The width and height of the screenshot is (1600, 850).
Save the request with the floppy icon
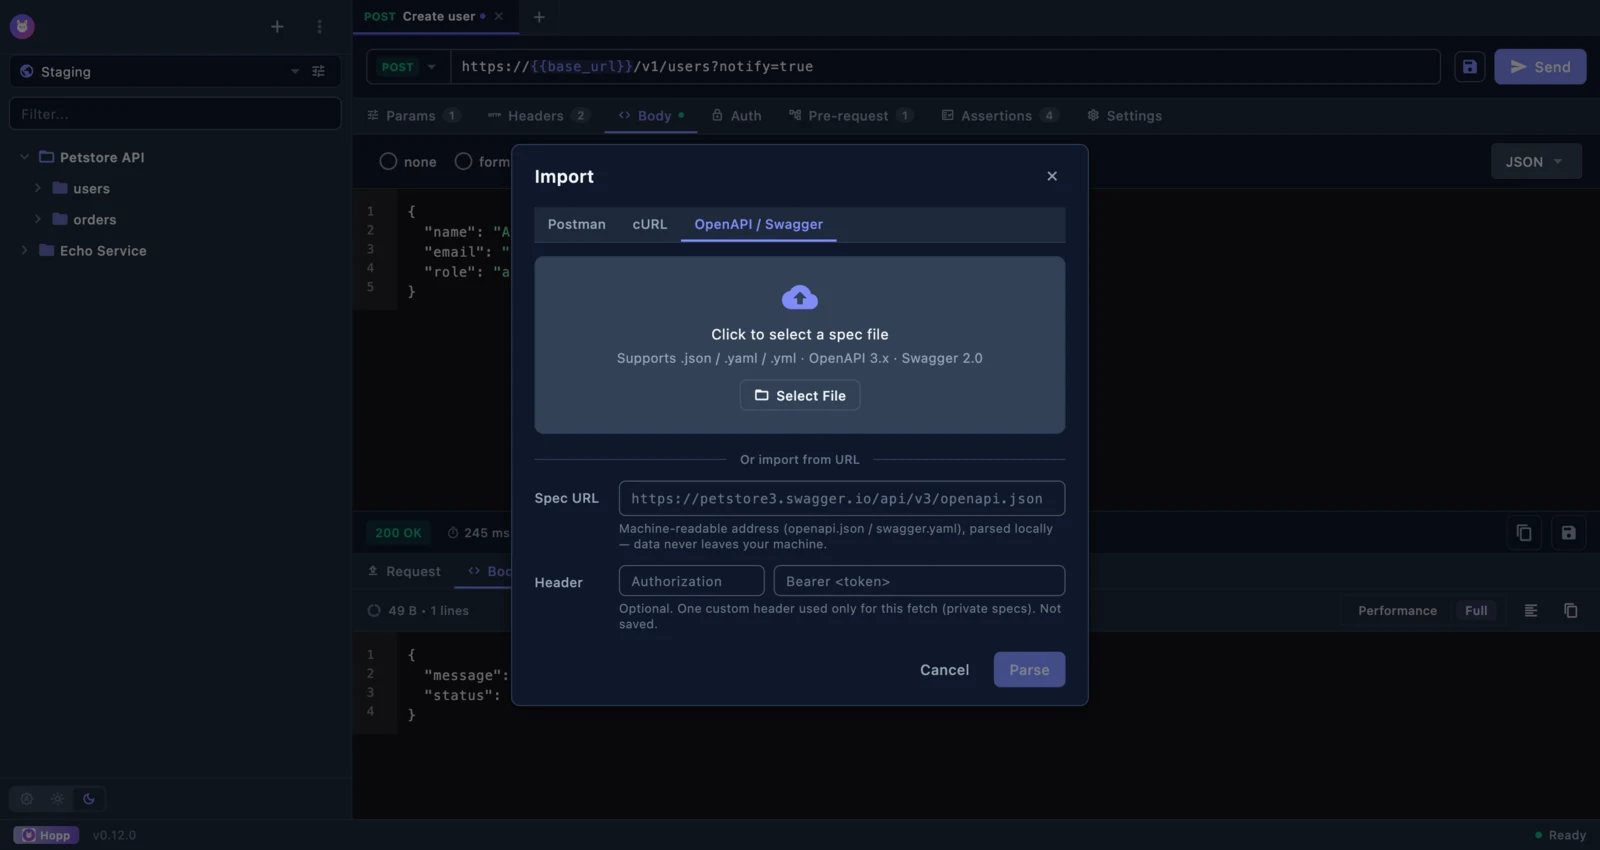pos(1469,67)
